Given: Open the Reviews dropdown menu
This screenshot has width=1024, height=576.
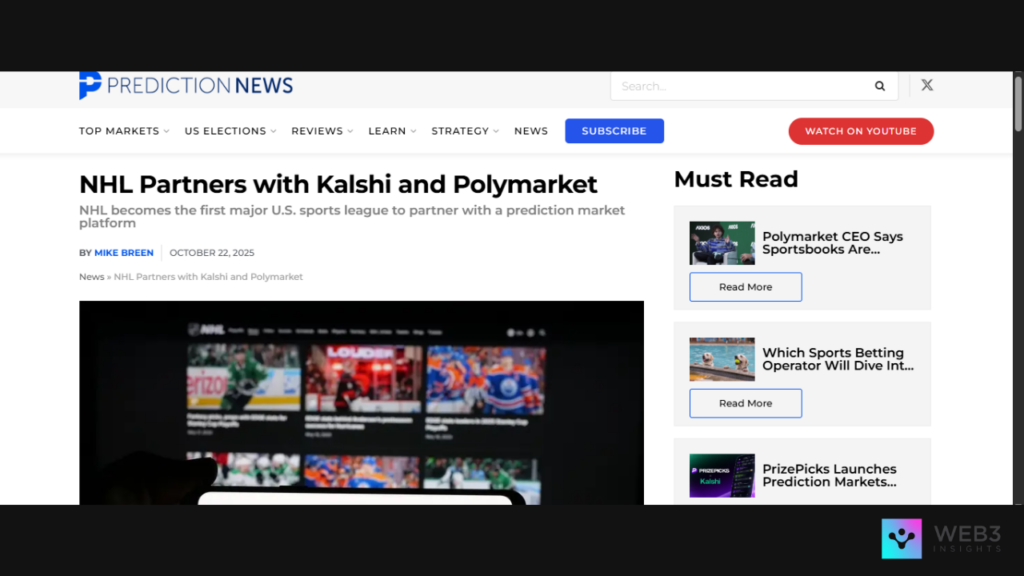Looking at the screenshot, I should click(x=323, y=131).
